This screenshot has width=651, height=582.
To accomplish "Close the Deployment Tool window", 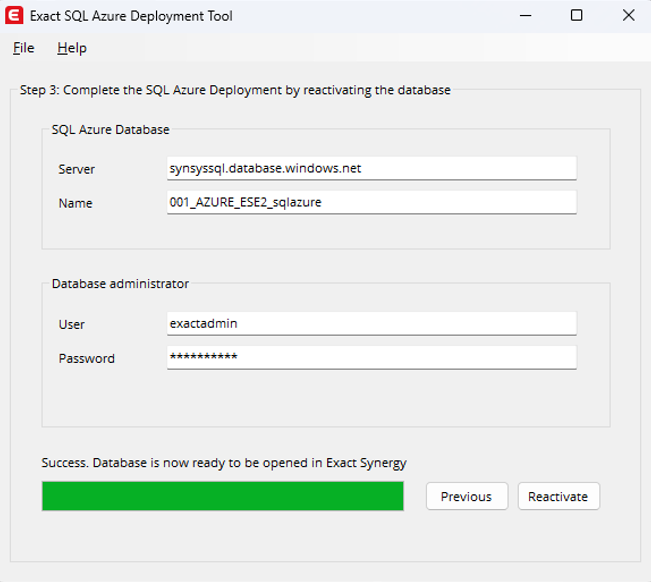I will coord(629,16).
